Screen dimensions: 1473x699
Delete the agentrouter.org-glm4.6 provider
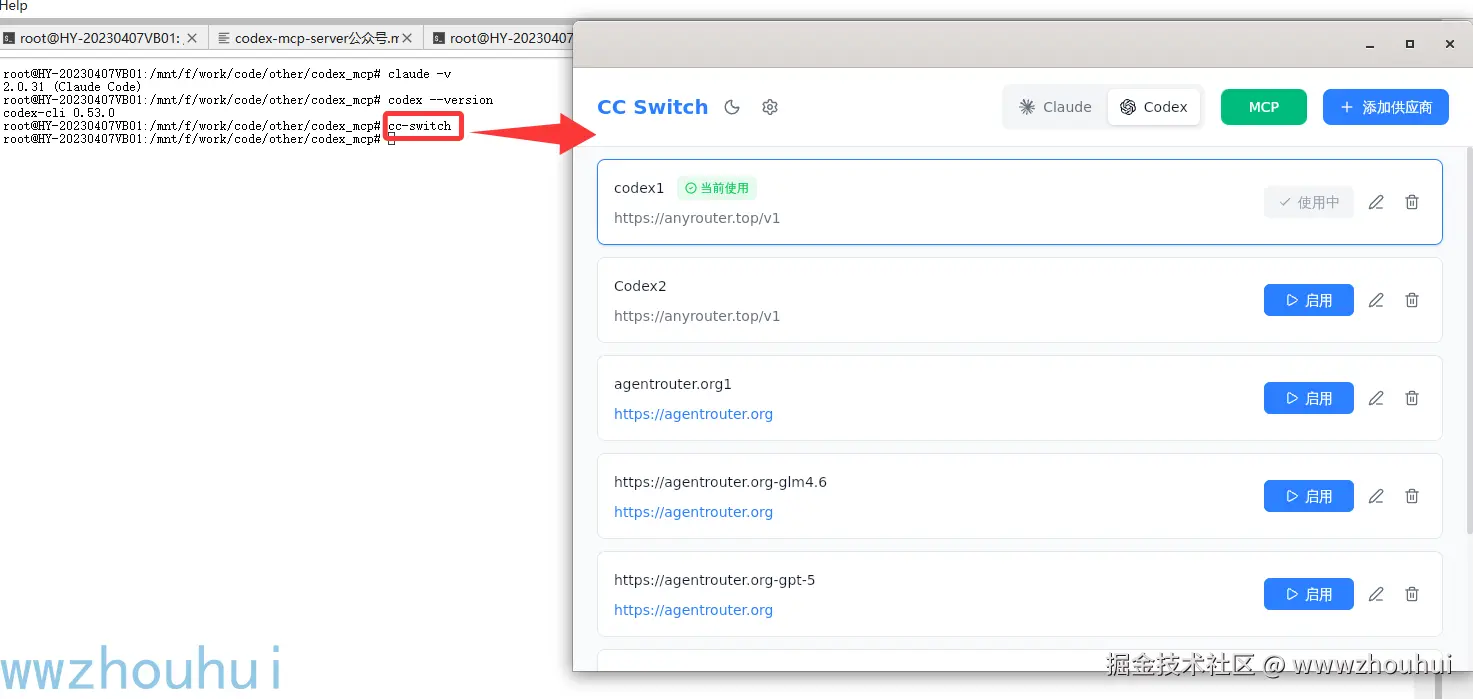(1412, 496)
